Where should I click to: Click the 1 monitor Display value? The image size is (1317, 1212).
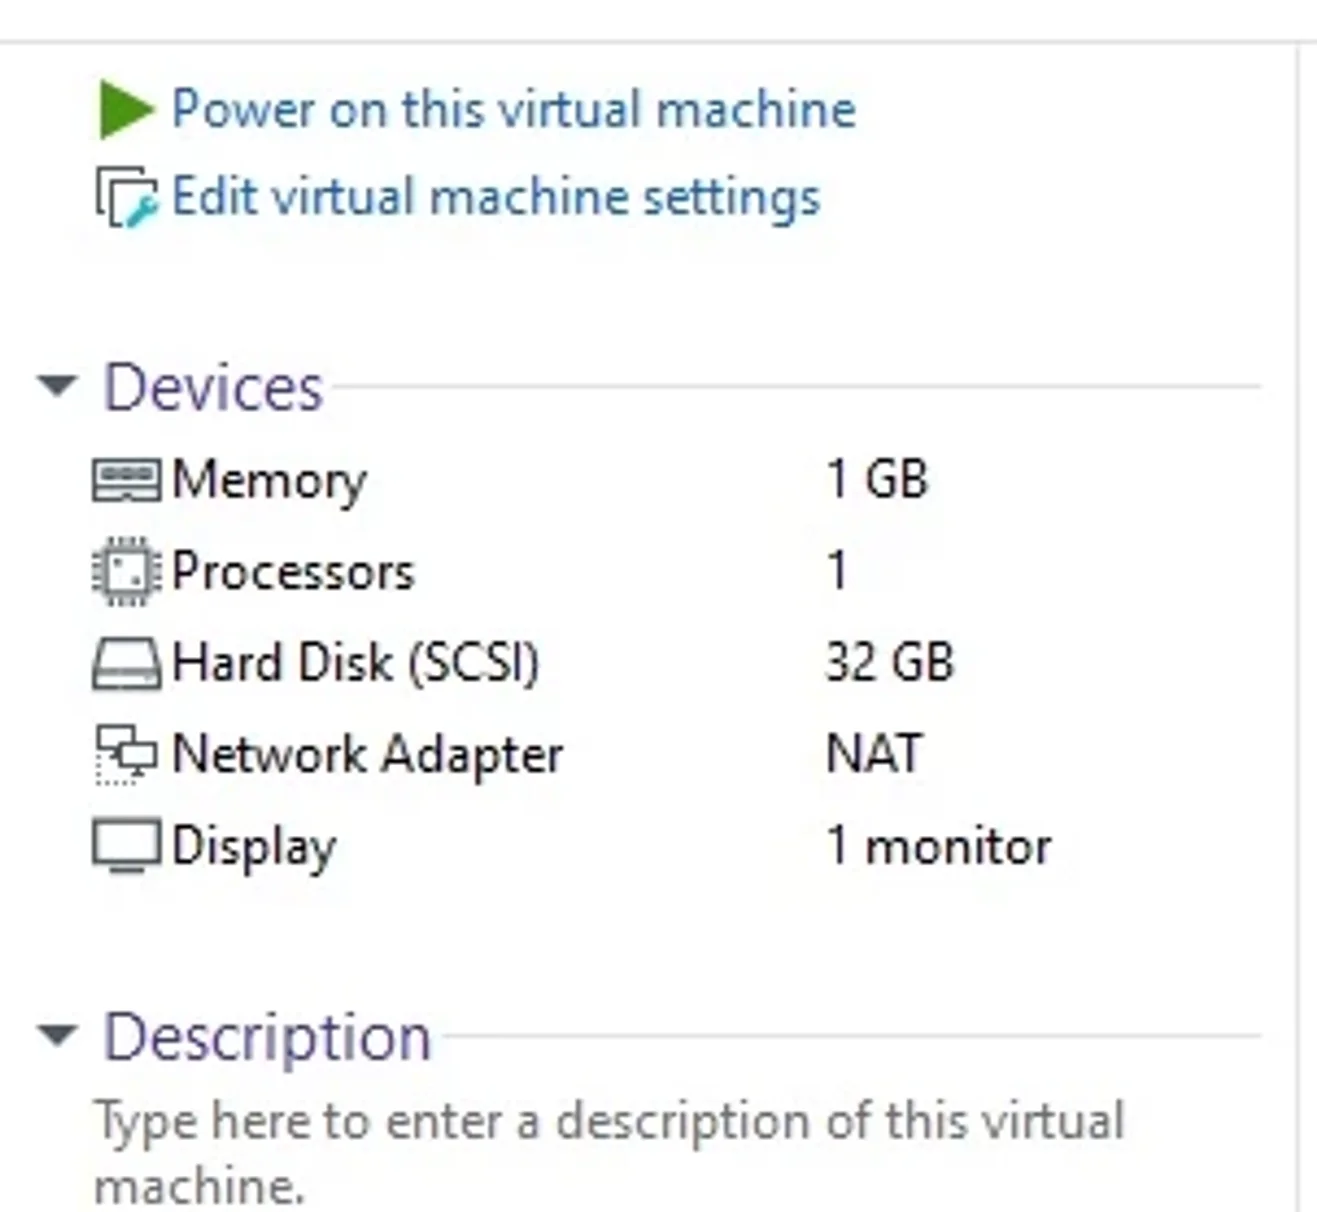pyautogui.click(x=939, y=847)
